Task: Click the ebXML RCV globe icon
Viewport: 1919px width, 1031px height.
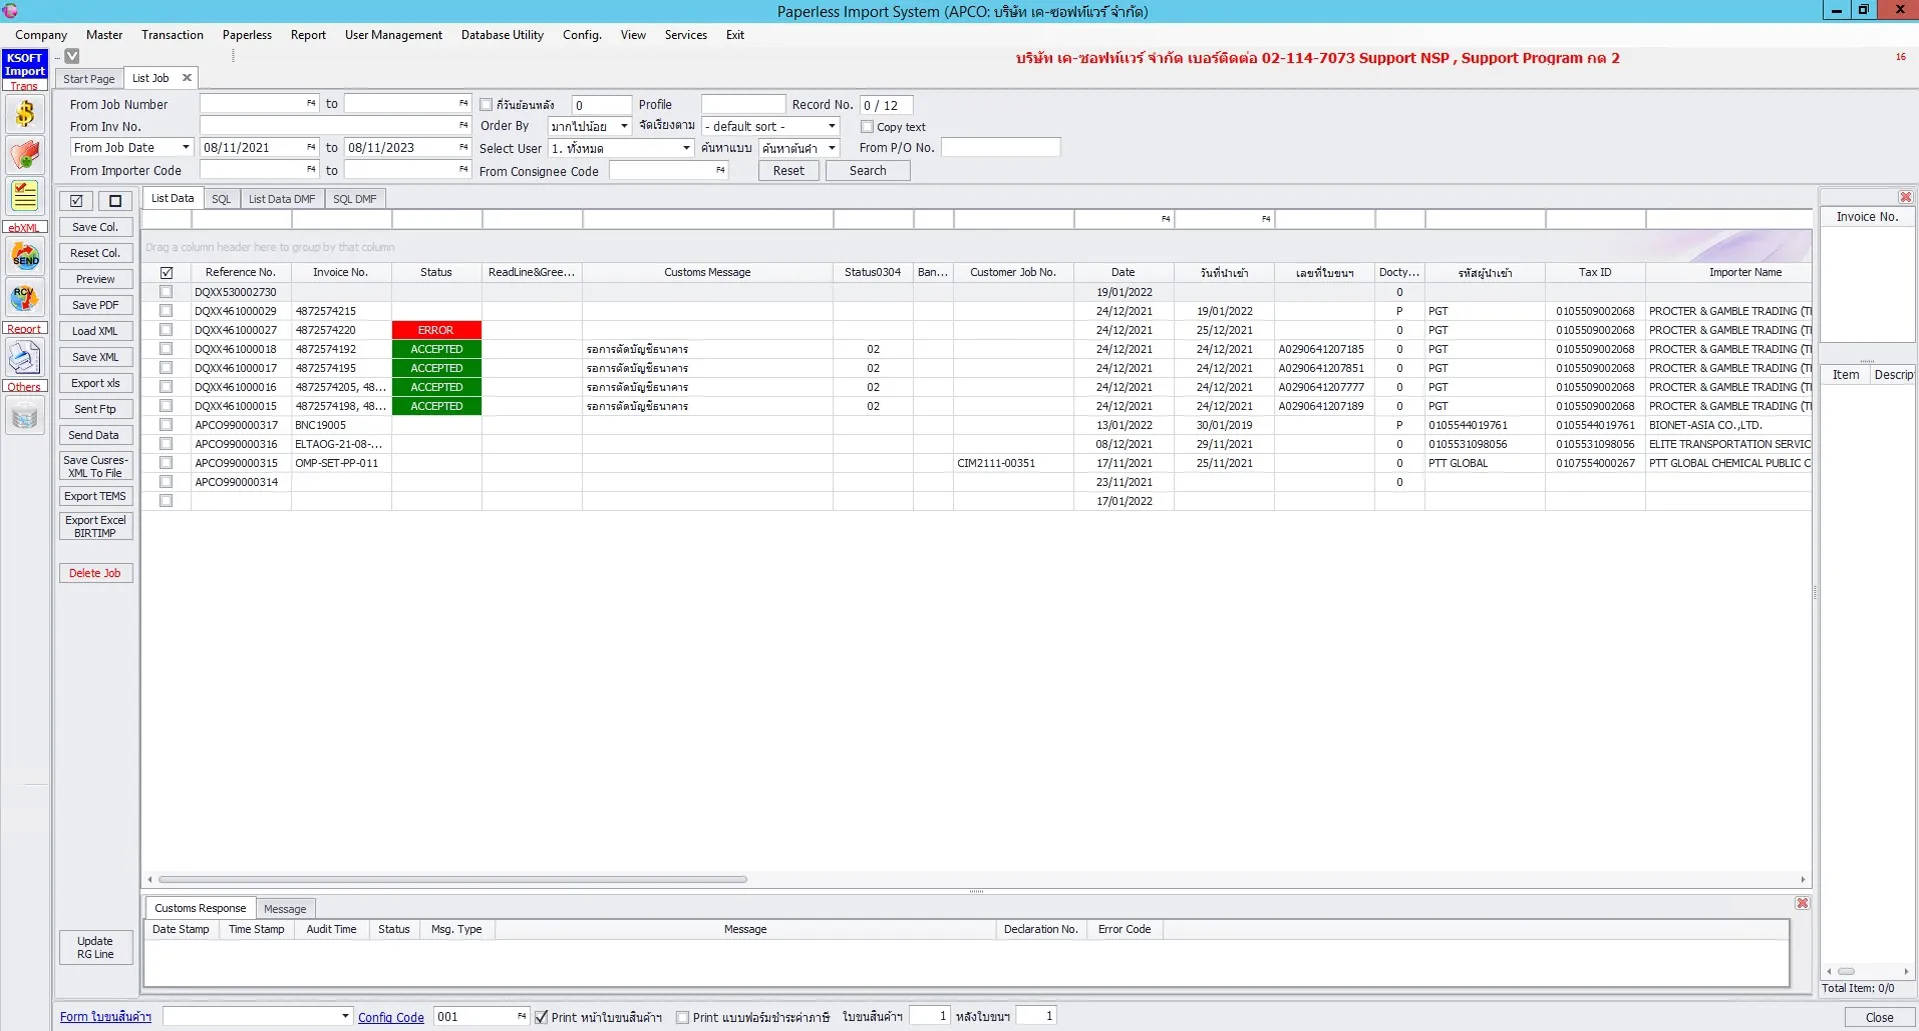Action: 24,297
